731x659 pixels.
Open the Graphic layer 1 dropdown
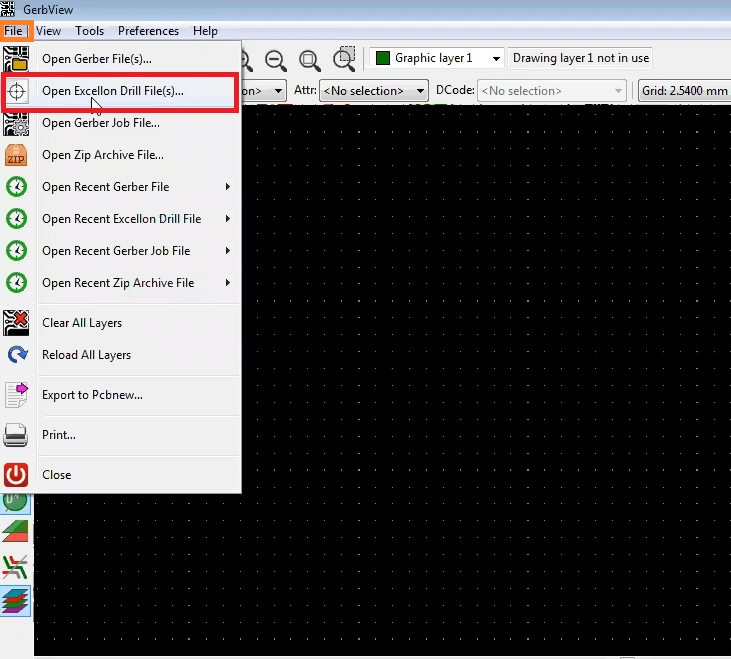(x=437, y=58)
